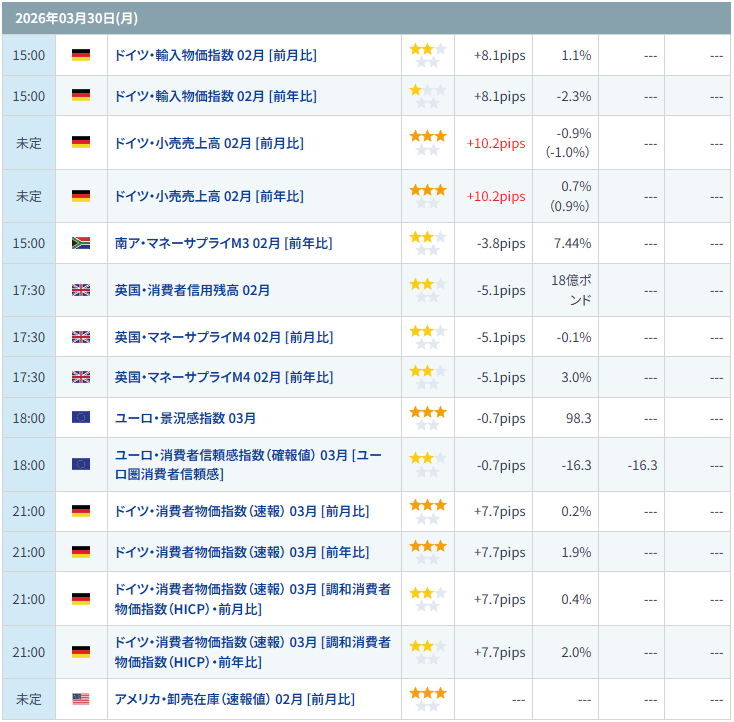
Task: Click star rating for ユーロ・景況感指数 03月
Action: click(427, 418)
